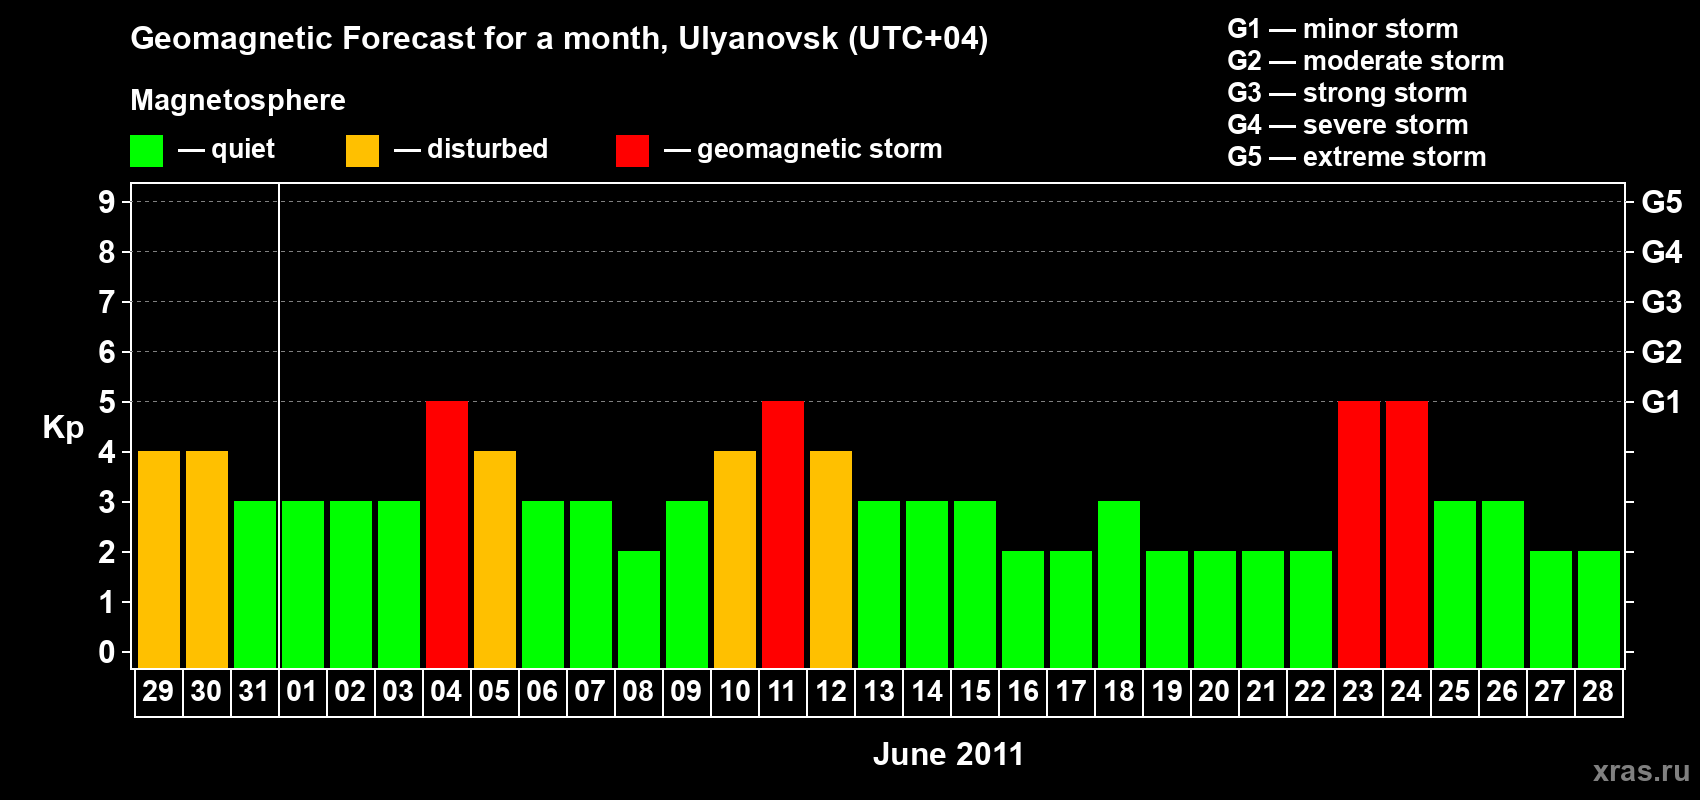Click the 'G3 — strong storm' legend line
This screenshot has width=1700, height=800.
(1348, 93)
